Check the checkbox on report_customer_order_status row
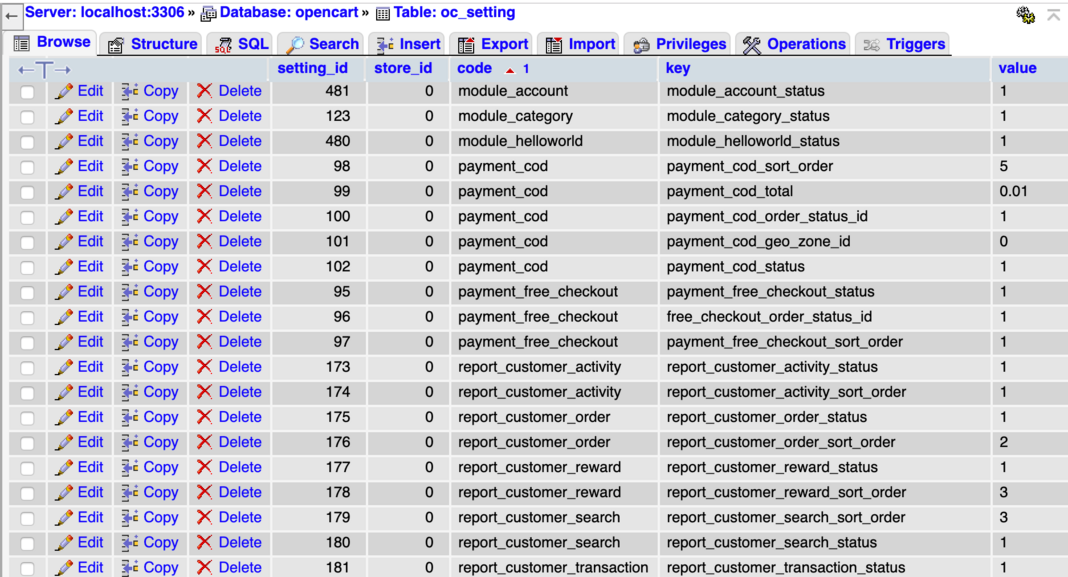 click(26, 416)
